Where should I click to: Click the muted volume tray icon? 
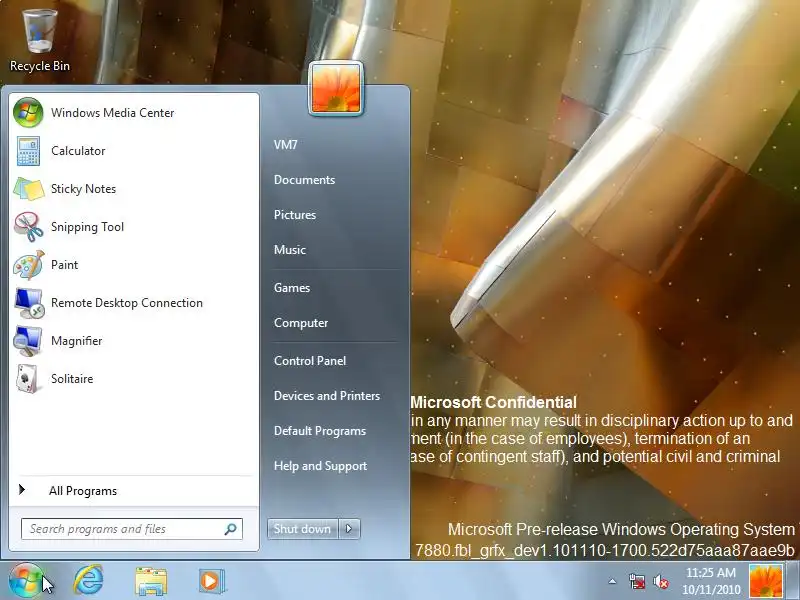661,581
